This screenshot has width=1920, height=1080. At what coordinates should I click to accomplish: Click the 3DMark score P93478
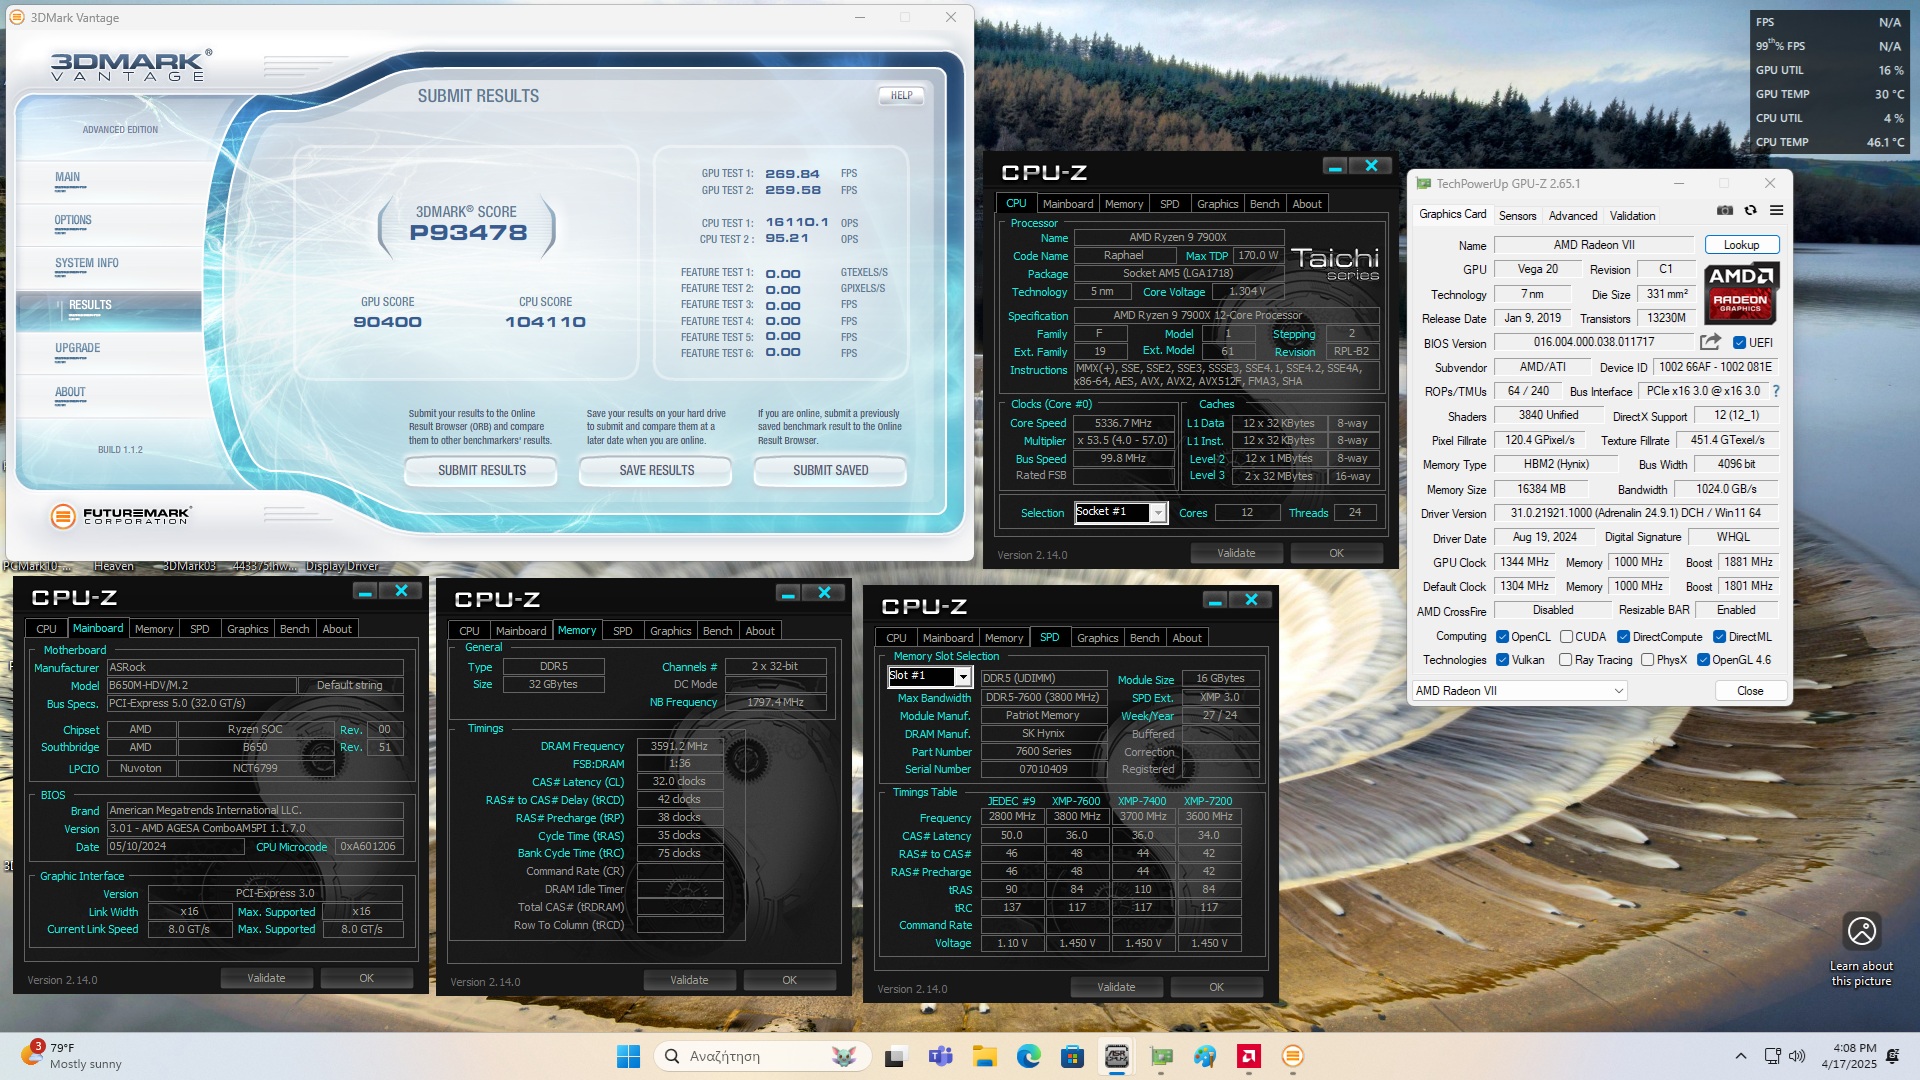[468, 233]
